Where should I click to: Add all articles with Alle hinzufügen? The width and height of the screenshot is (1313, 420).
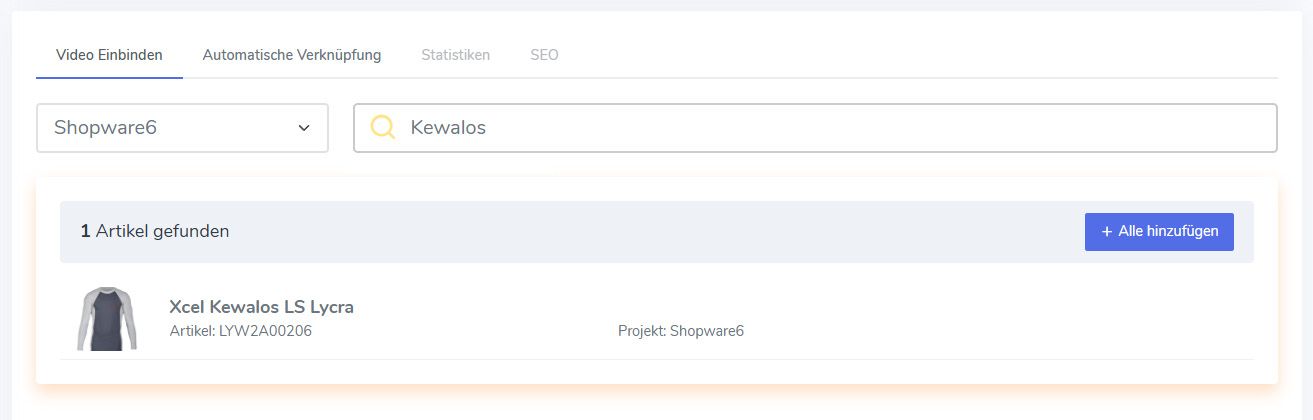1159,231
